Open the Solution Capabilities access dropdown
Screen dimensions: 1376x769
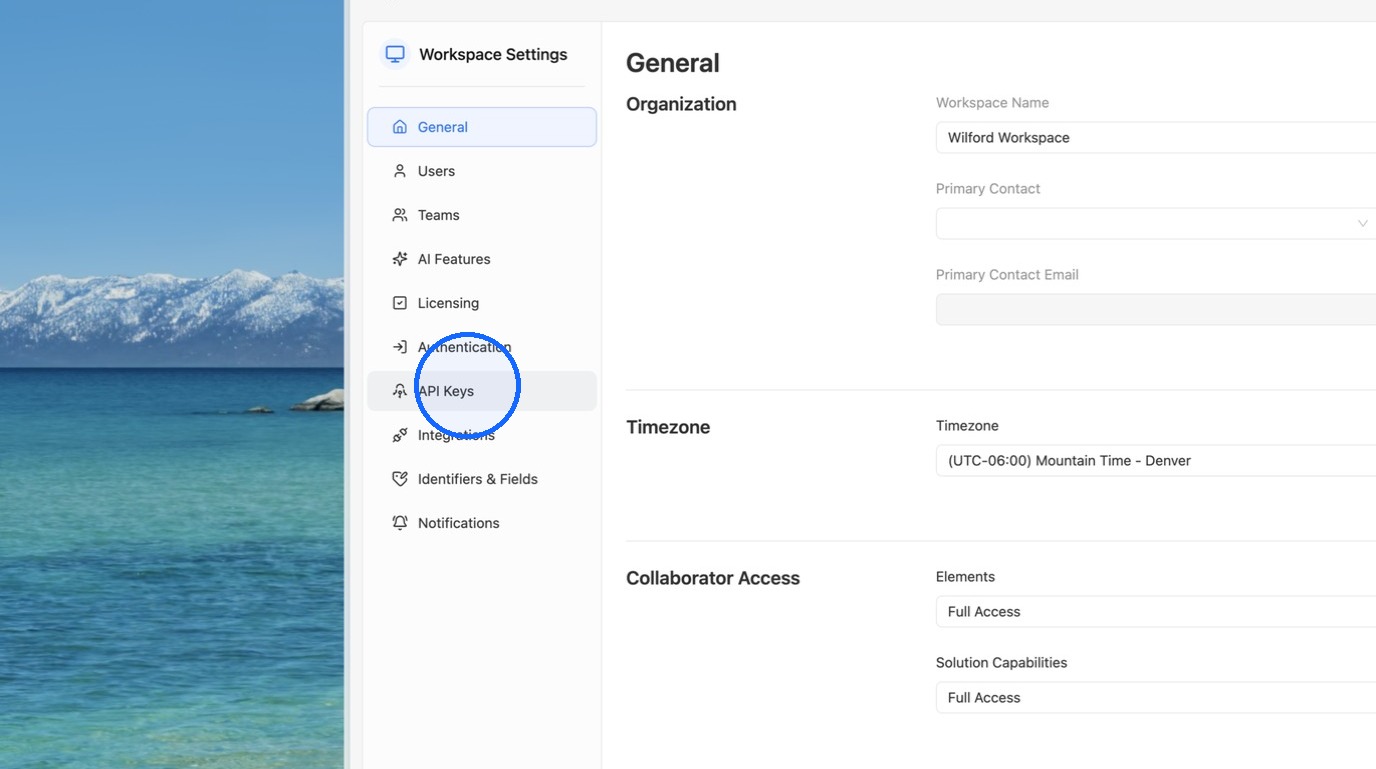point(1156,698)
